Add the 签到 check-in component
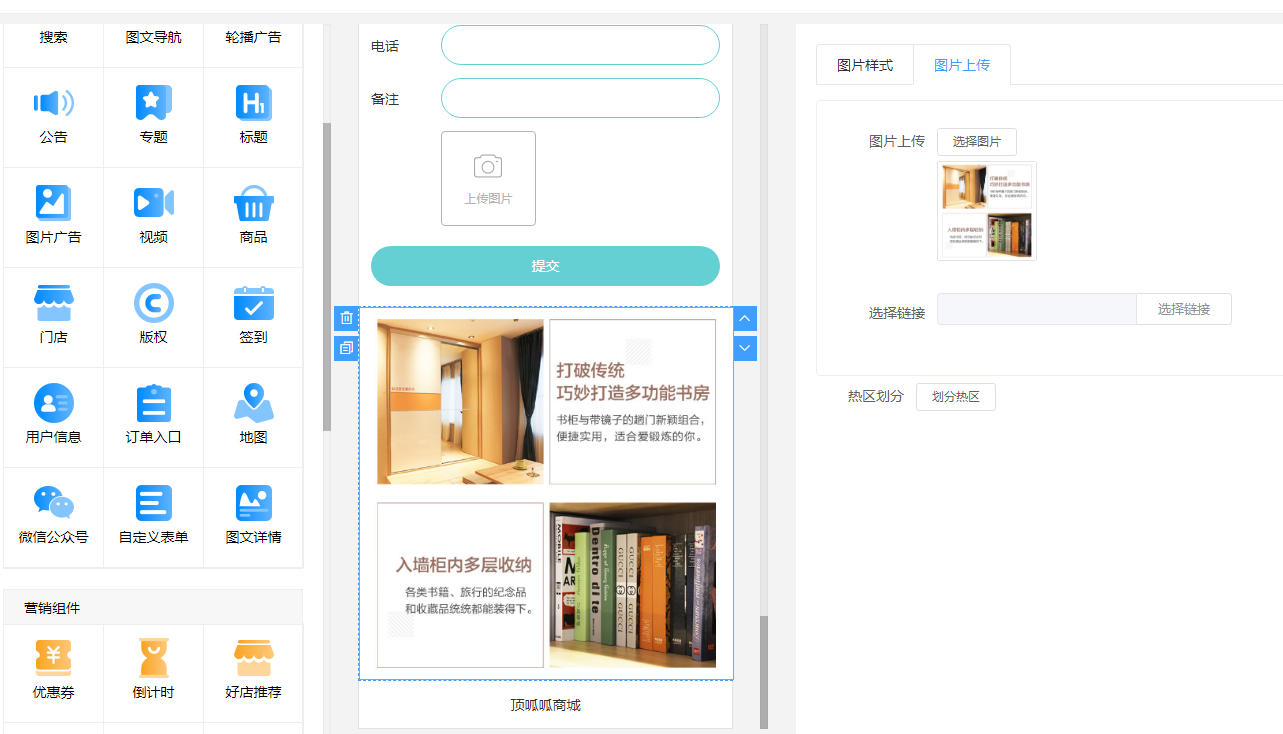 click(253, 317)
